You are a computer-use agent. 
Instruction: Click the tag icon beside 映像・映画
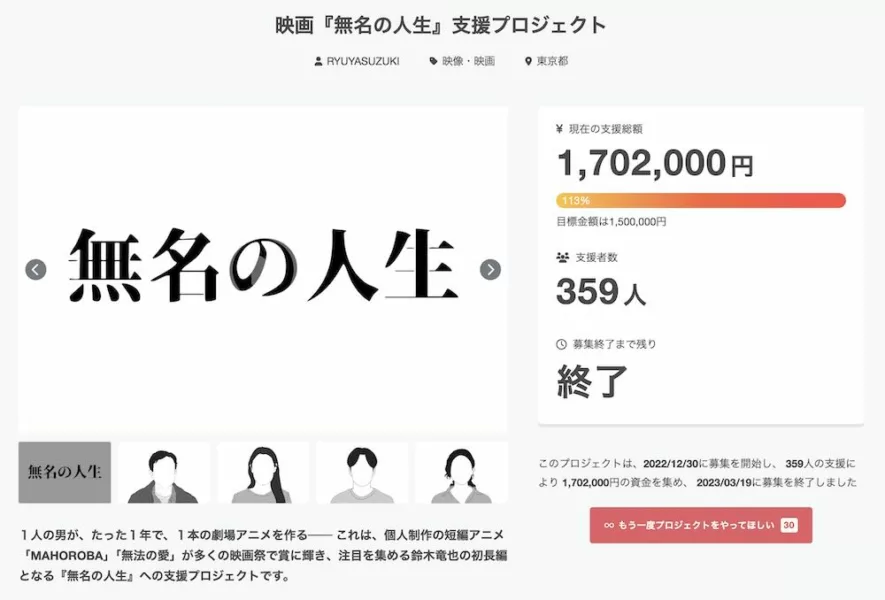[433, 61]
